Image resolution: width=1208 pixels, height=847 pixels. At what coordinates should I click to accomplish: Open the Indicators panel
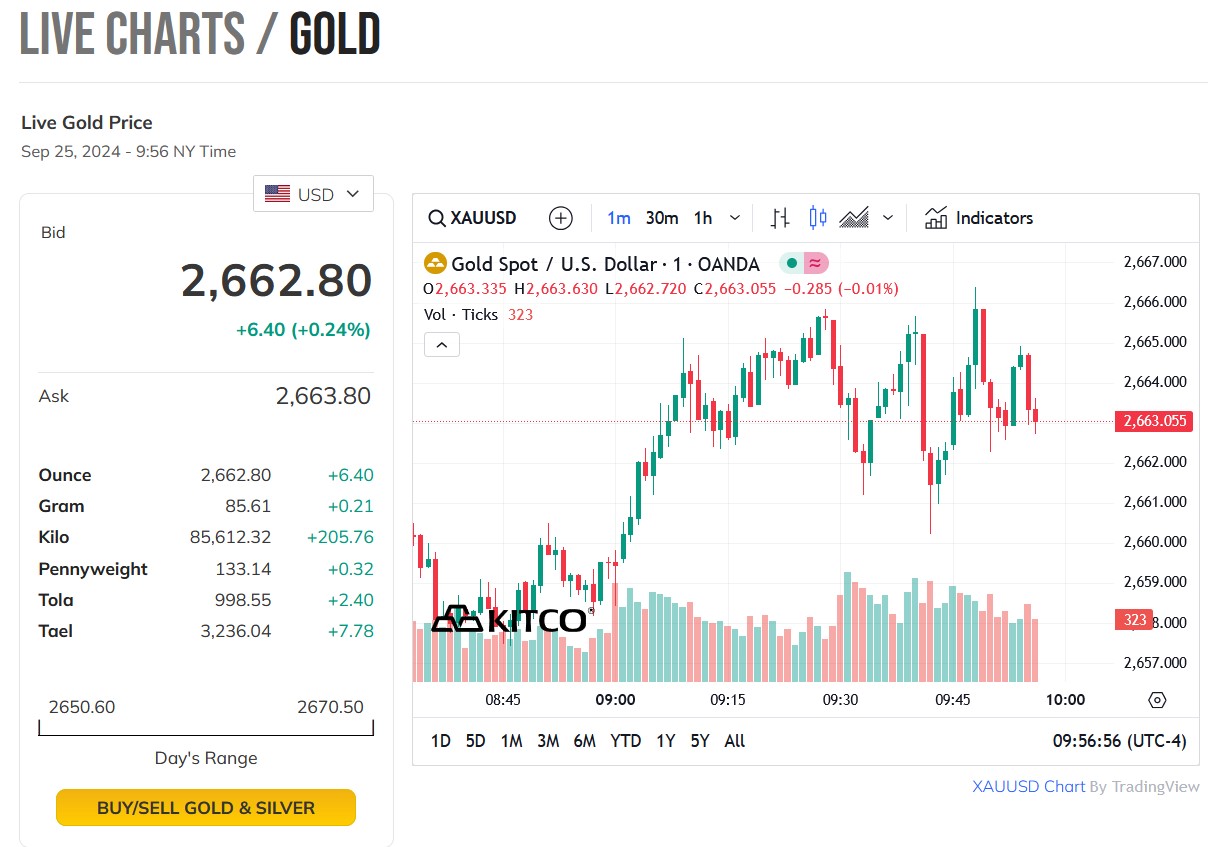979,218
